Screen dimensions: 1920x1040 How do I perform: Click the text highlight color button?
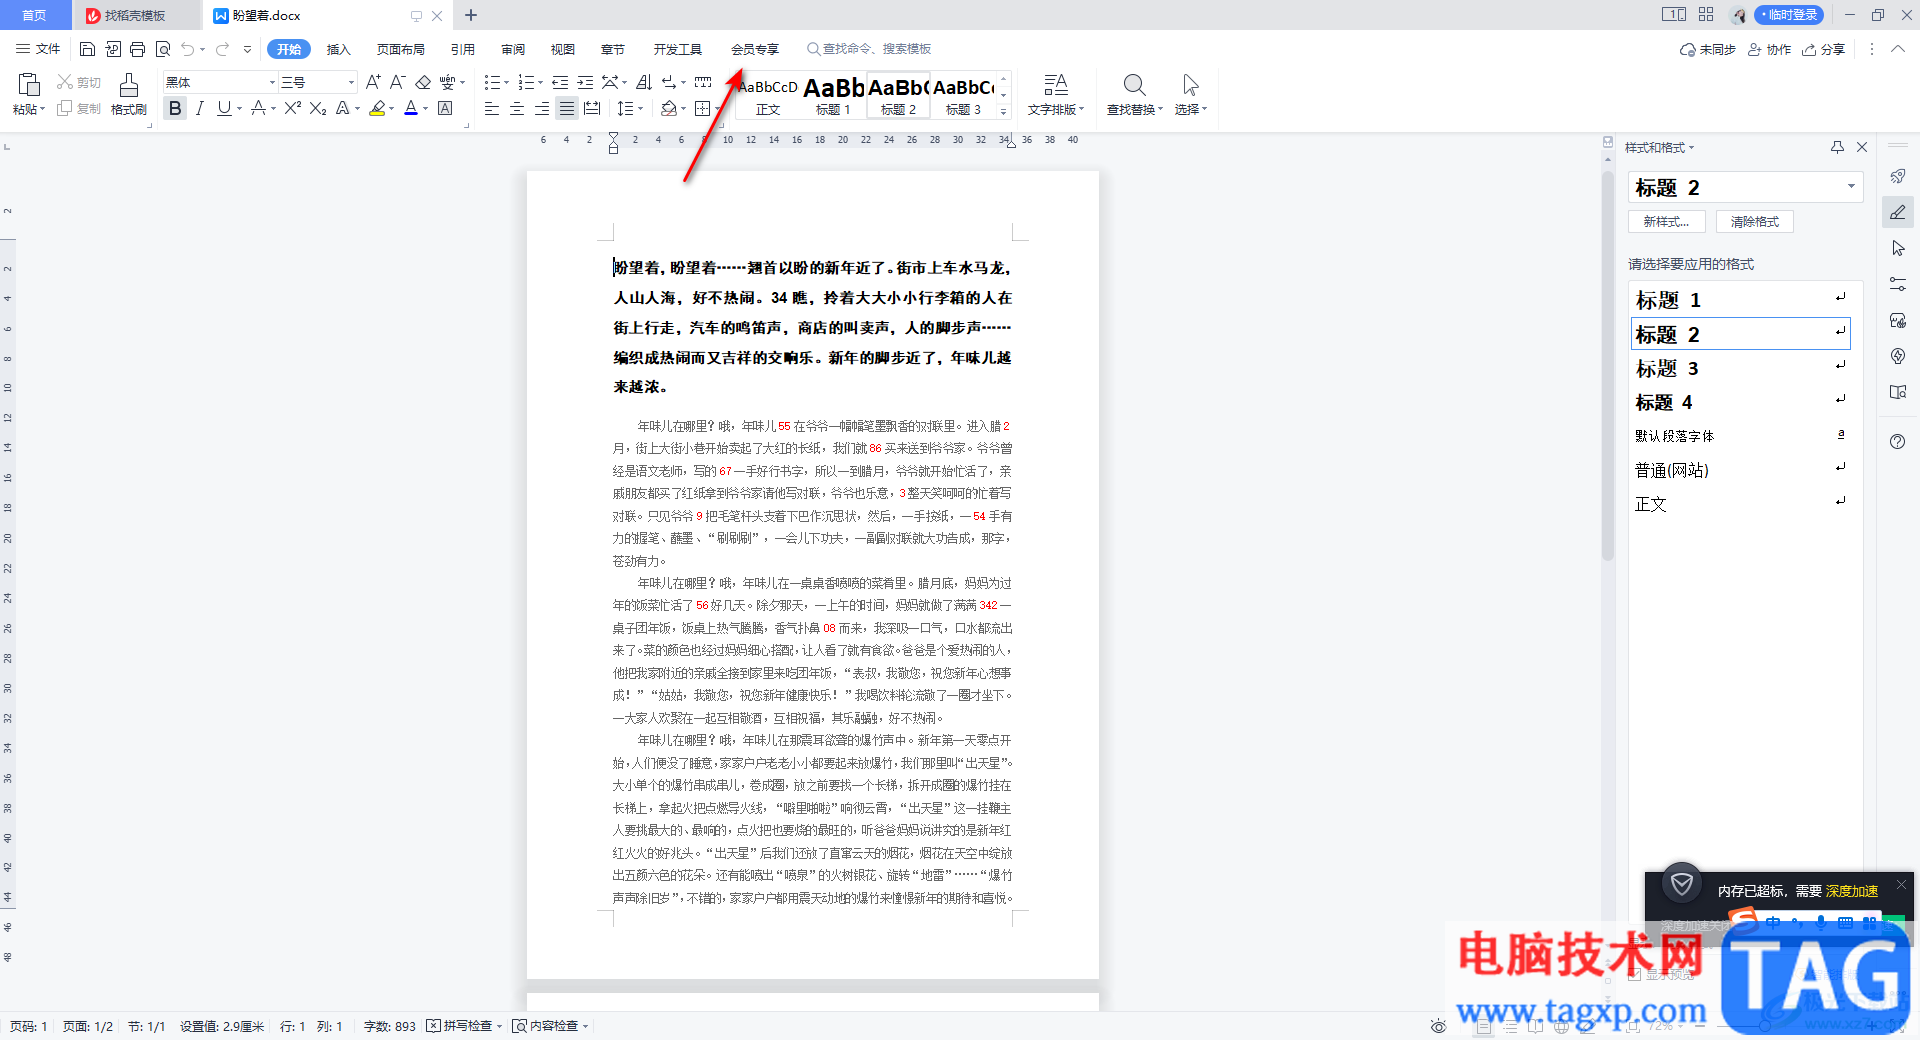(x=376, y=108)
